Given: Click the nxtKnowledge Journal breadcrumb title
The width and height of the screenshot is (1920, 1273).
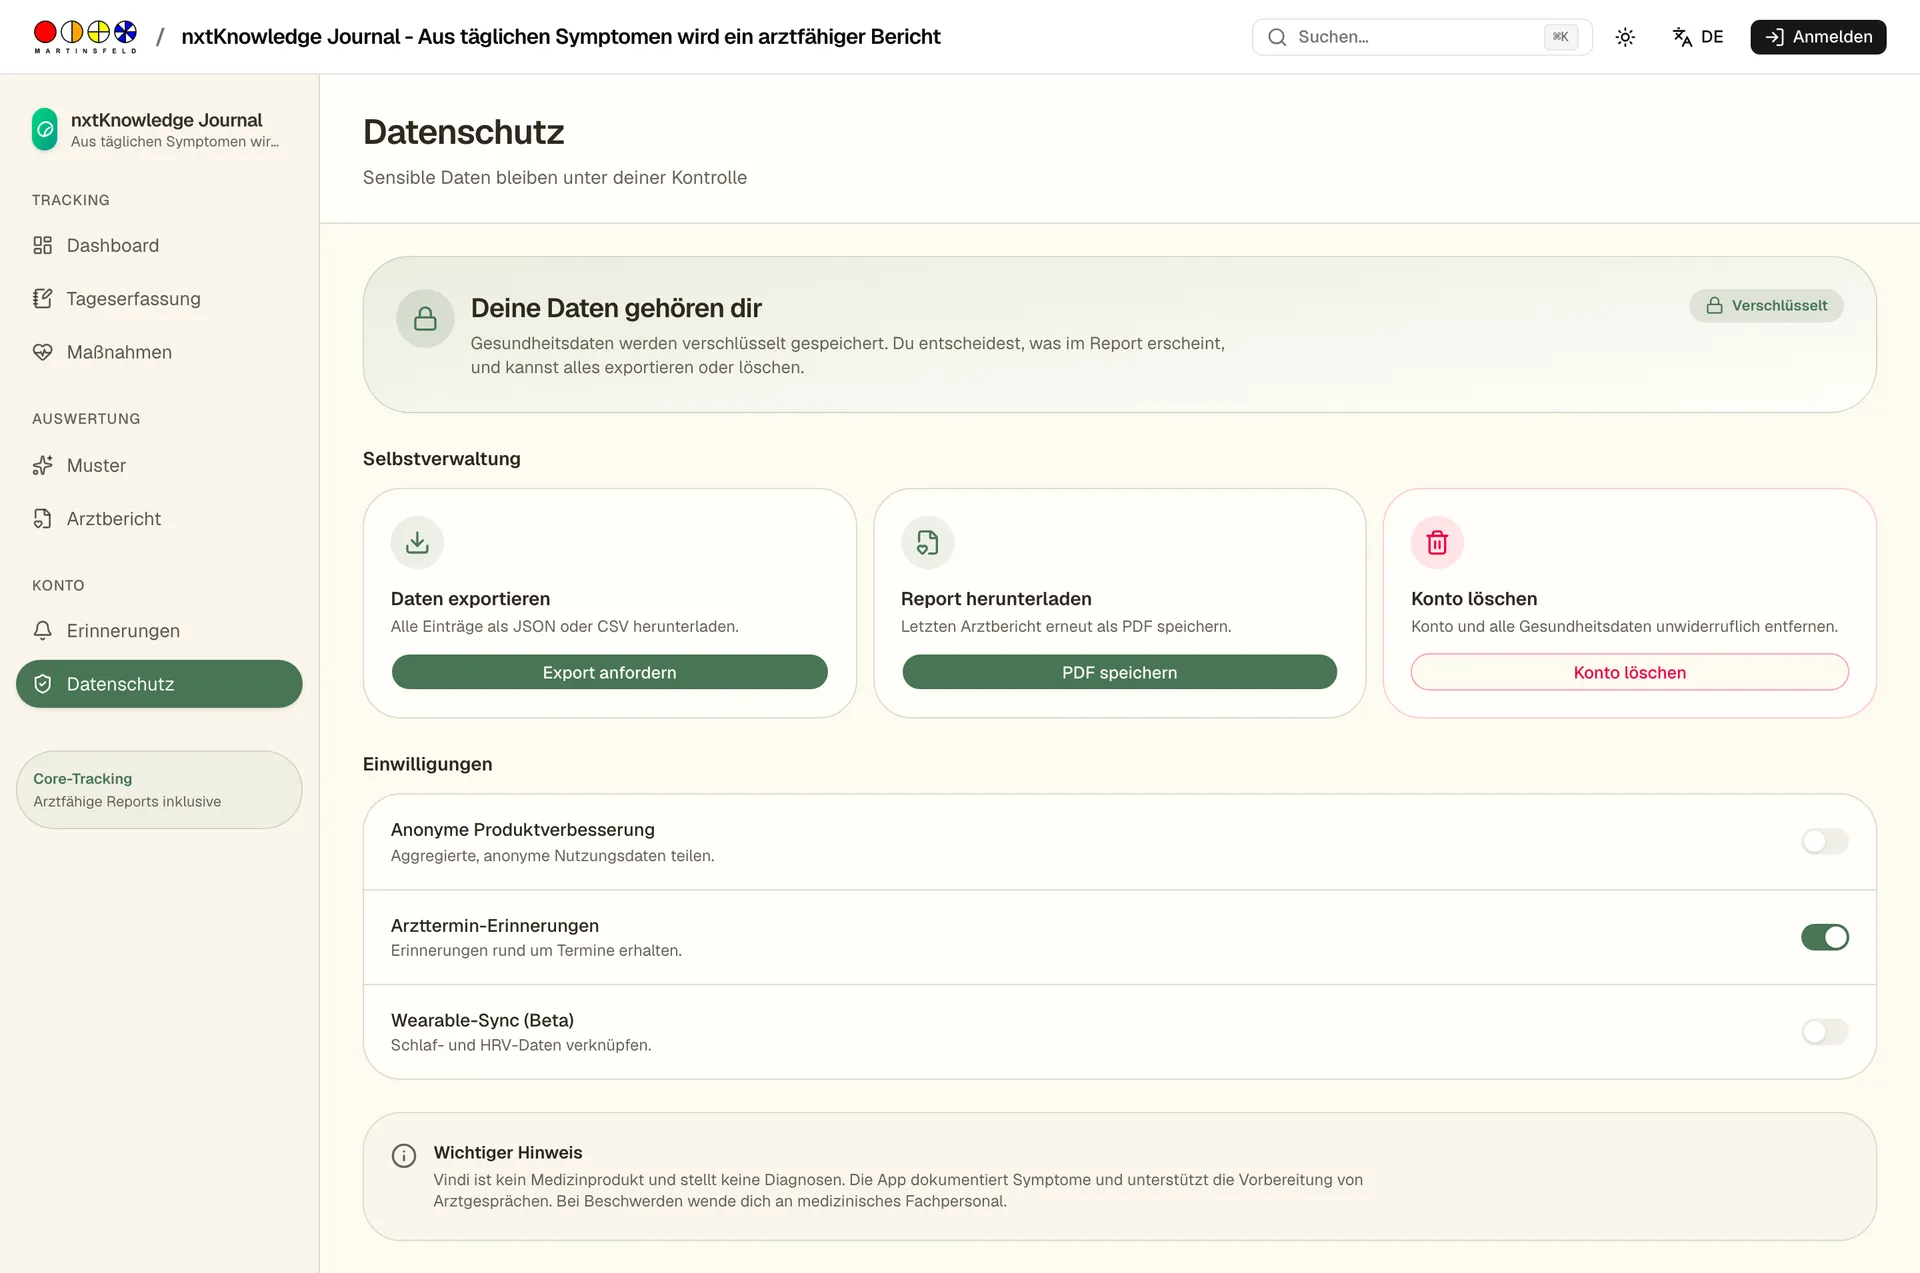Looking at the screenshot, I should tap(561, 37).
